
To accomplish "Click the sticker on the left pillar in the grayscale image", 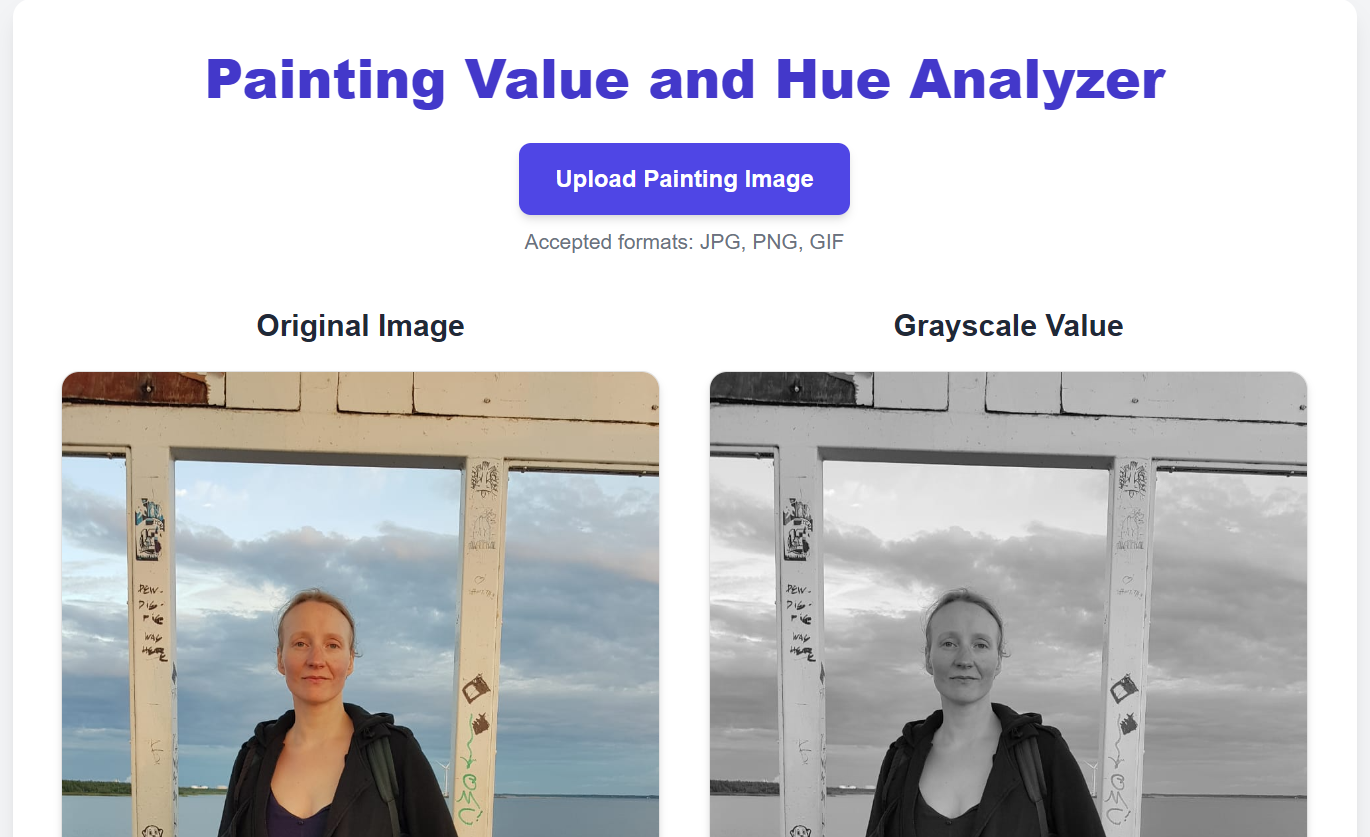I will pyautogui.click(x=797, y=528).
